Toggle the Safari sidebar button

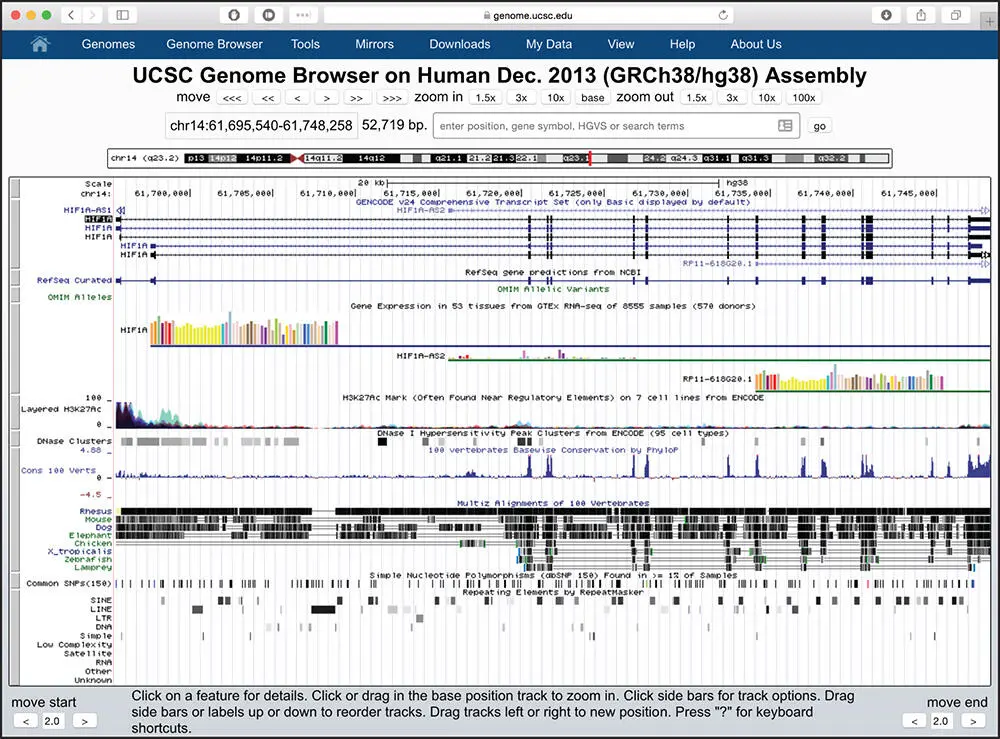tap(122, 15)
